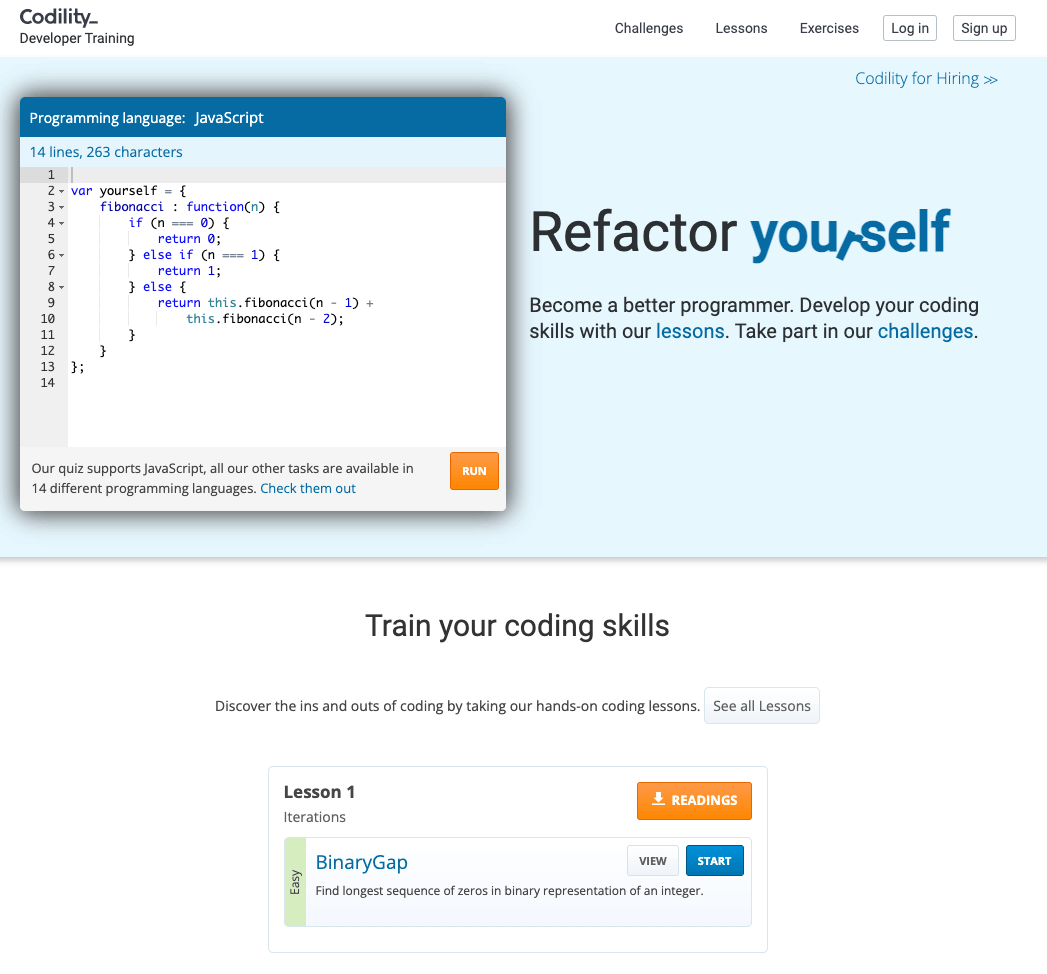Click the download icon in READINGS button
1047x974 pixels.
pyautogui.click(x=658, y=799)
